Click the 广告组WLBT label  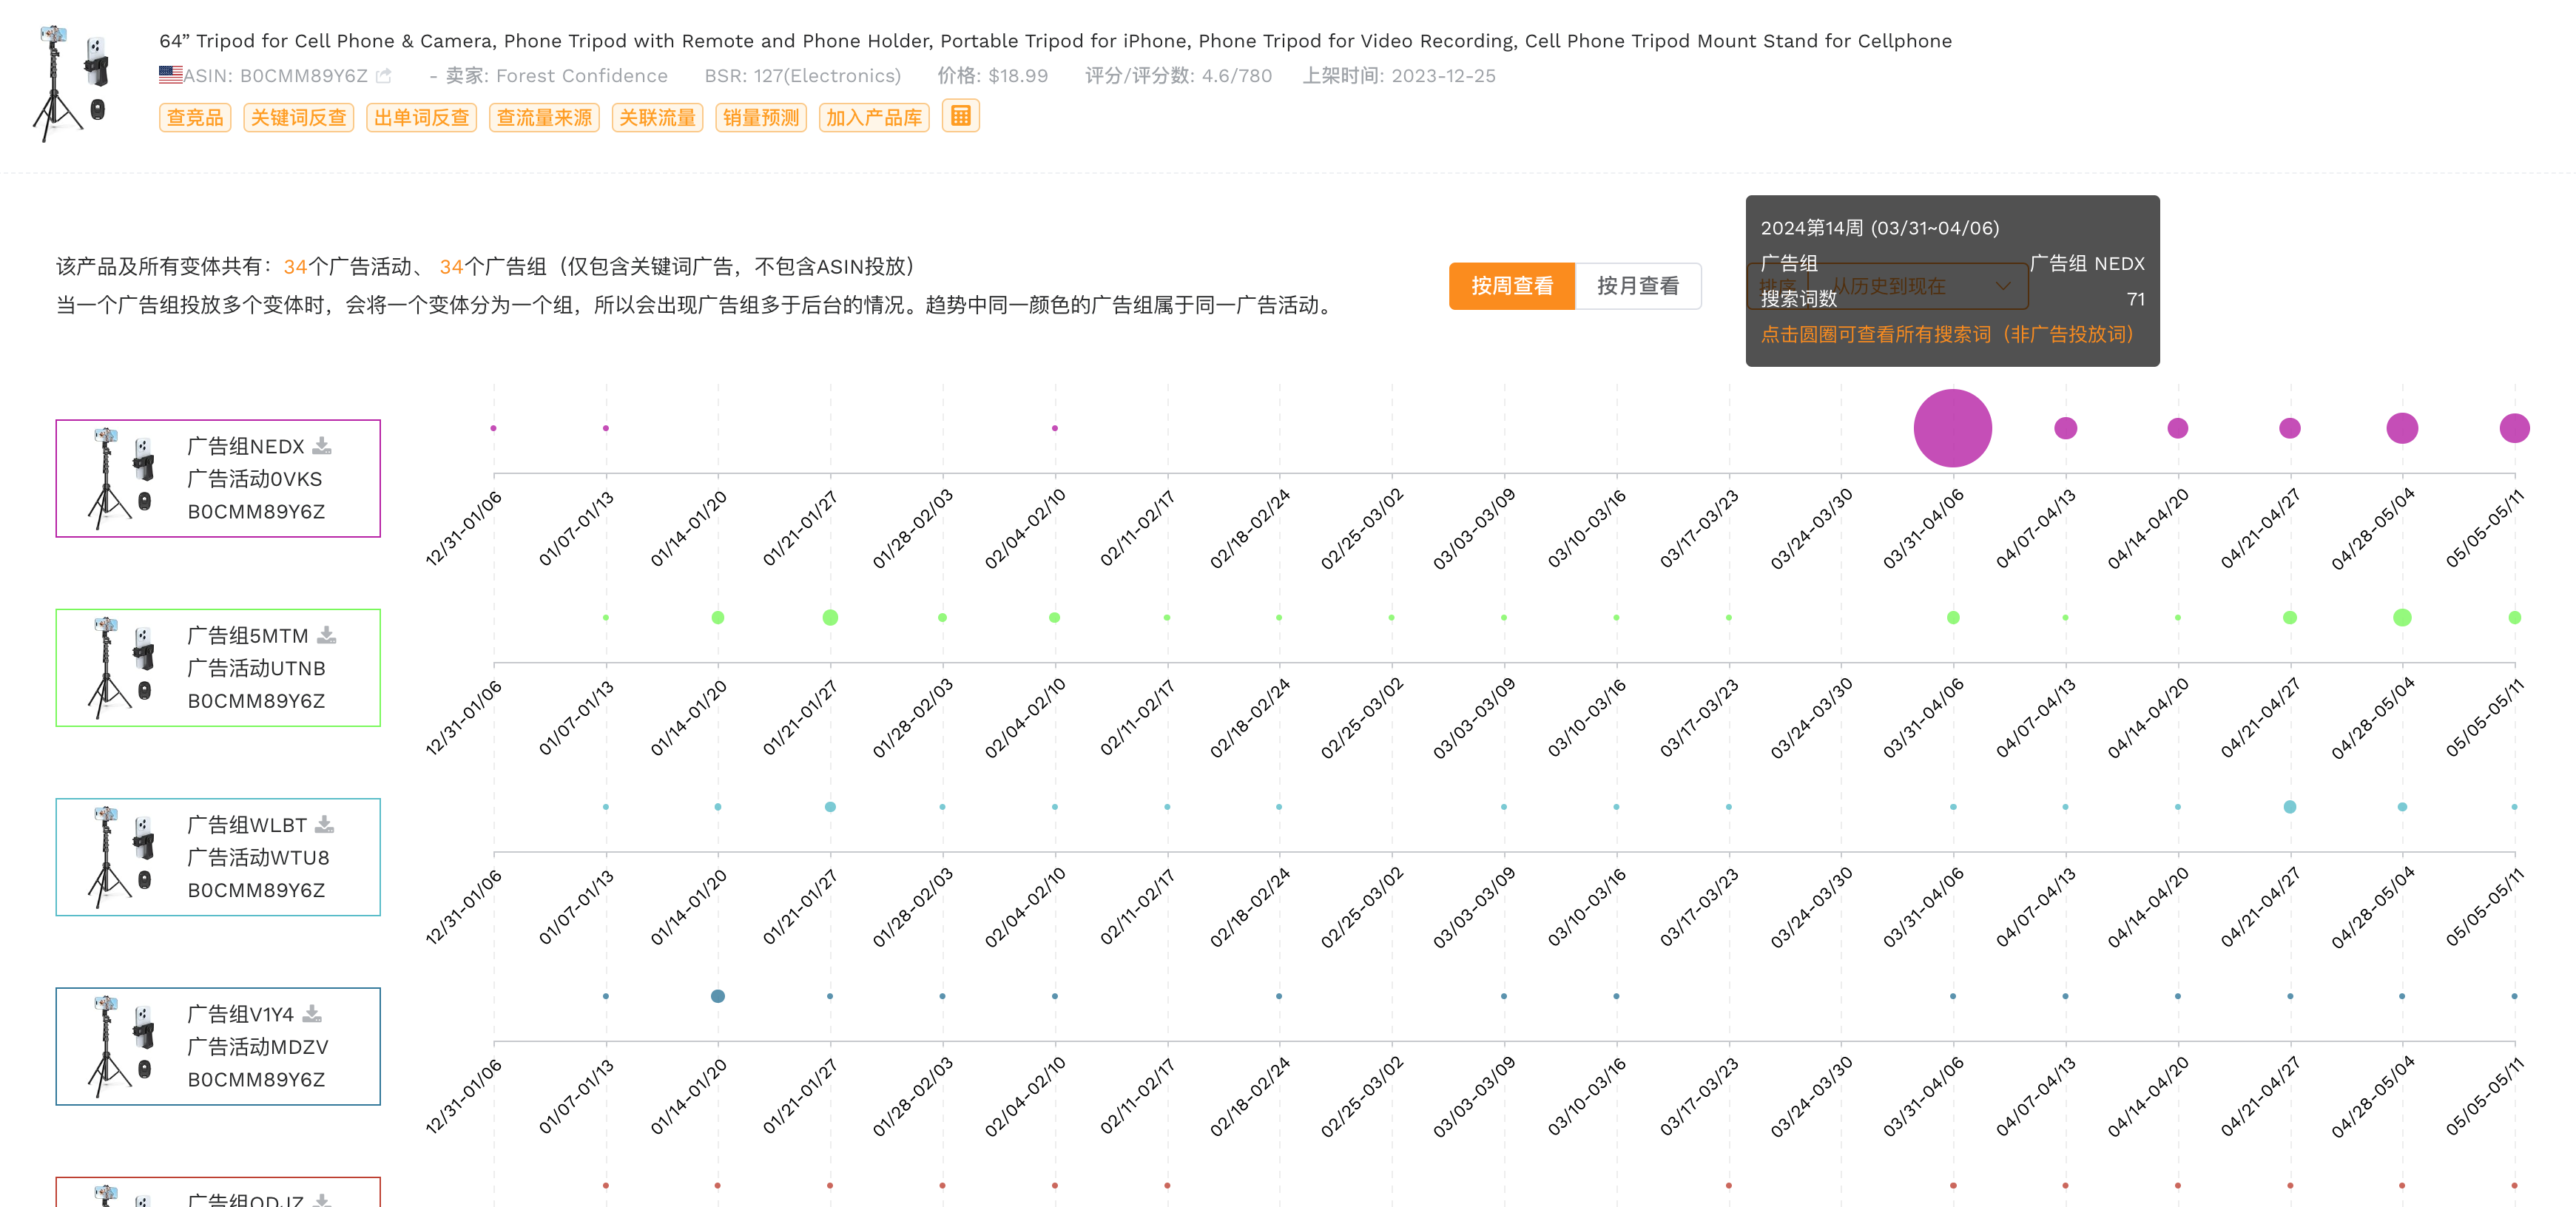click(247, 825)
